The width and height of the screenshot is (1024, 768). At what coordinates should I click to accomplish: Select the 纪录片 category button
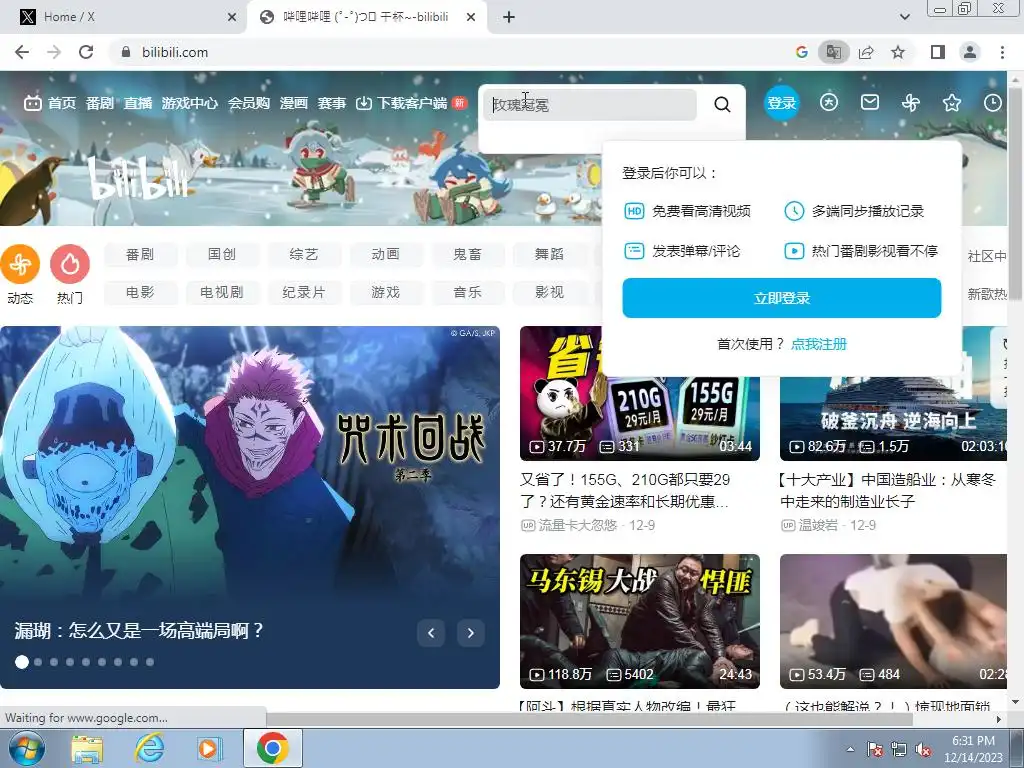(304, 293)
